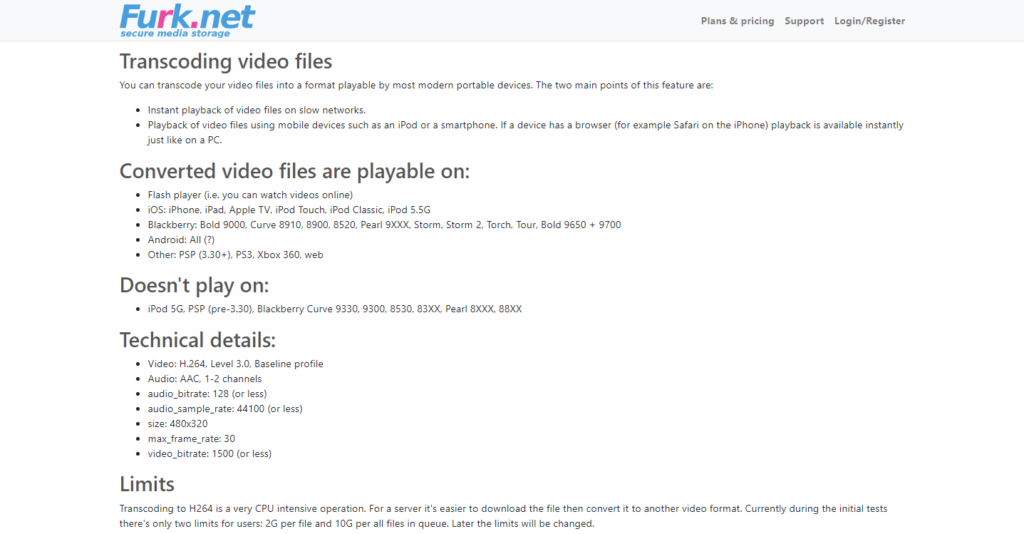This screenshot has width=1024, height=534.
Task: Click "audio_sample_rate: 44100" line
Action: coord(225,409)
